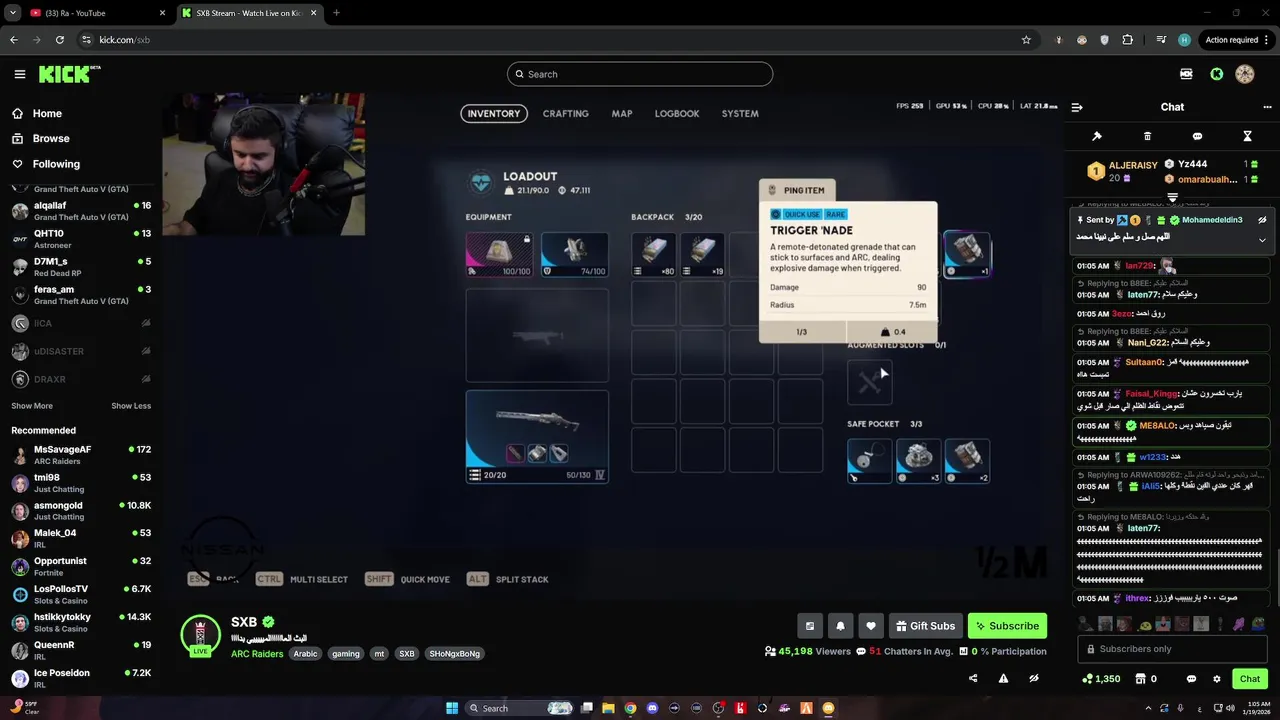Expand pinned message chevron
The height and width of the screenshot is (720, 1280).
point(1262,240)
